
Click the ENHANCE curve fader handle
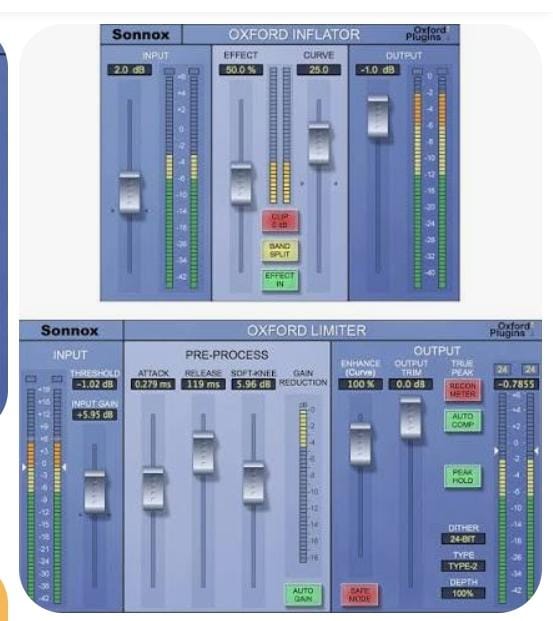pyautogui.click(x=360, y=444)
